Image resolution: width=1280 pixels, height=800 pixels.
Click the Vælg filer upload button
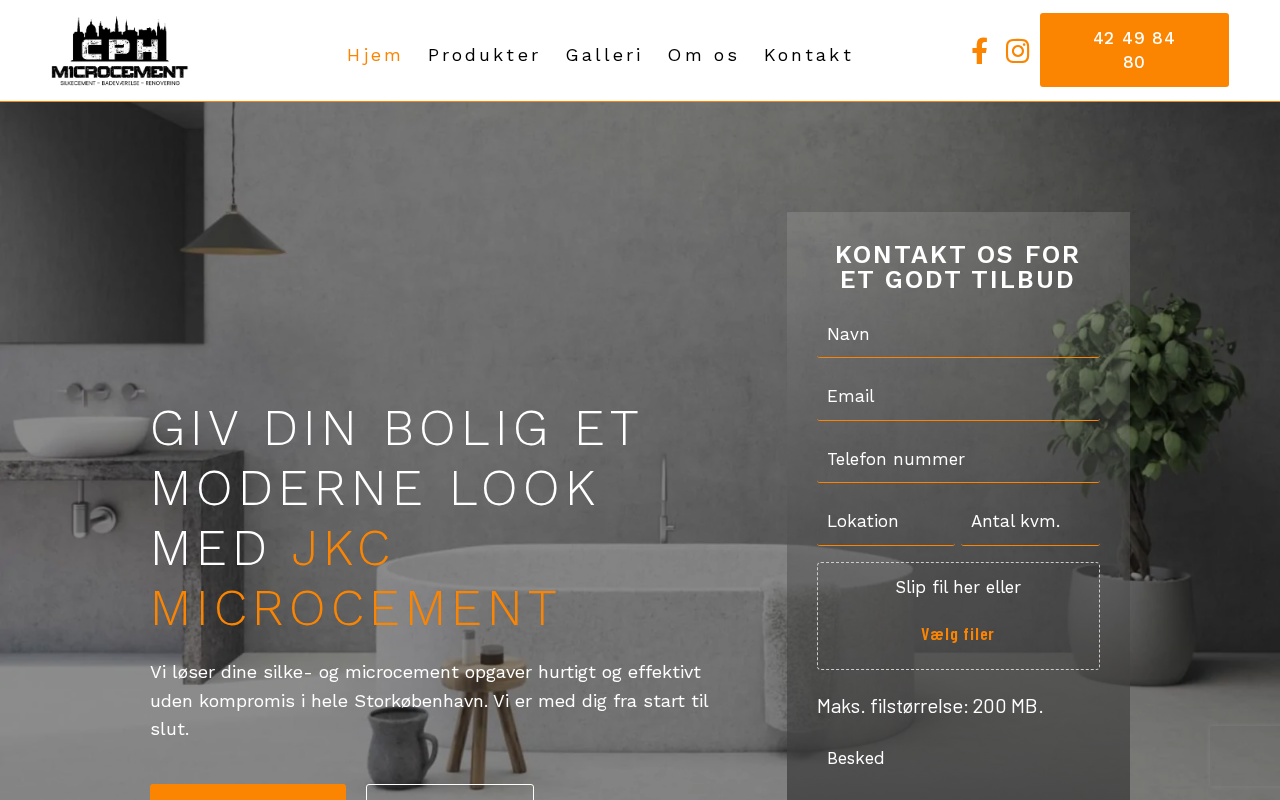(958, 634)
